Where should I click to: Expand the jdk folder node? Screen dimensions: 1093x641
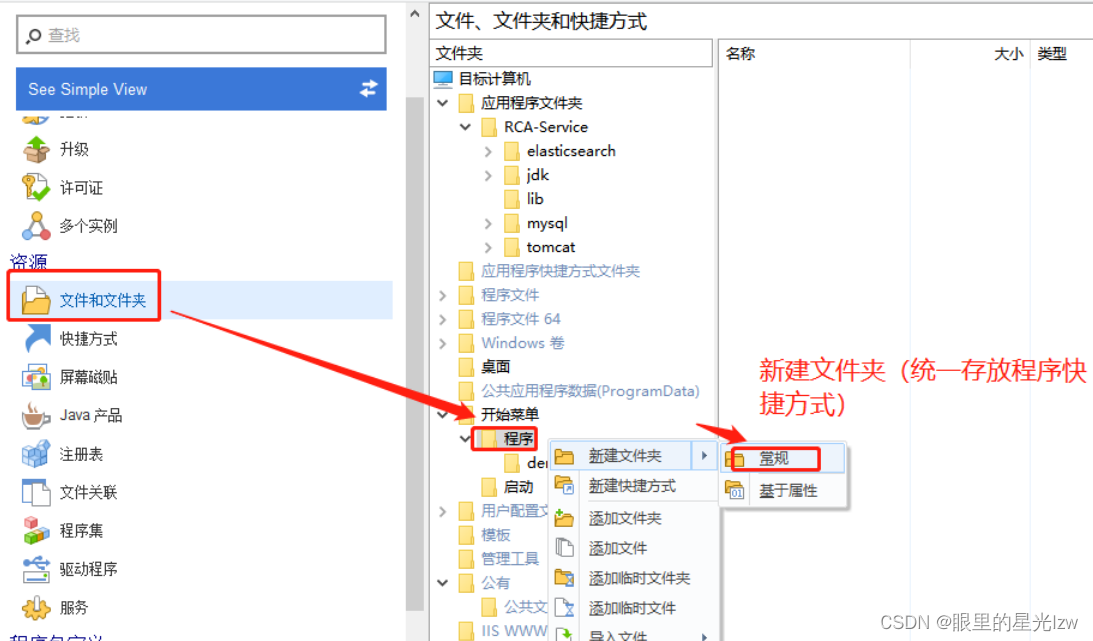coord(488,175)
